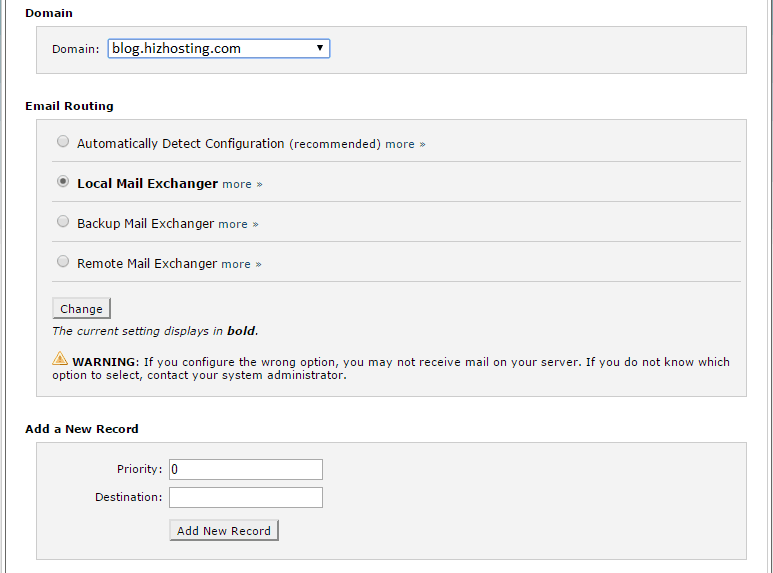This screenshot has width=773, height=573.
Task: Click the bold 'Domain' section heading
Action: tap(49, 14)
